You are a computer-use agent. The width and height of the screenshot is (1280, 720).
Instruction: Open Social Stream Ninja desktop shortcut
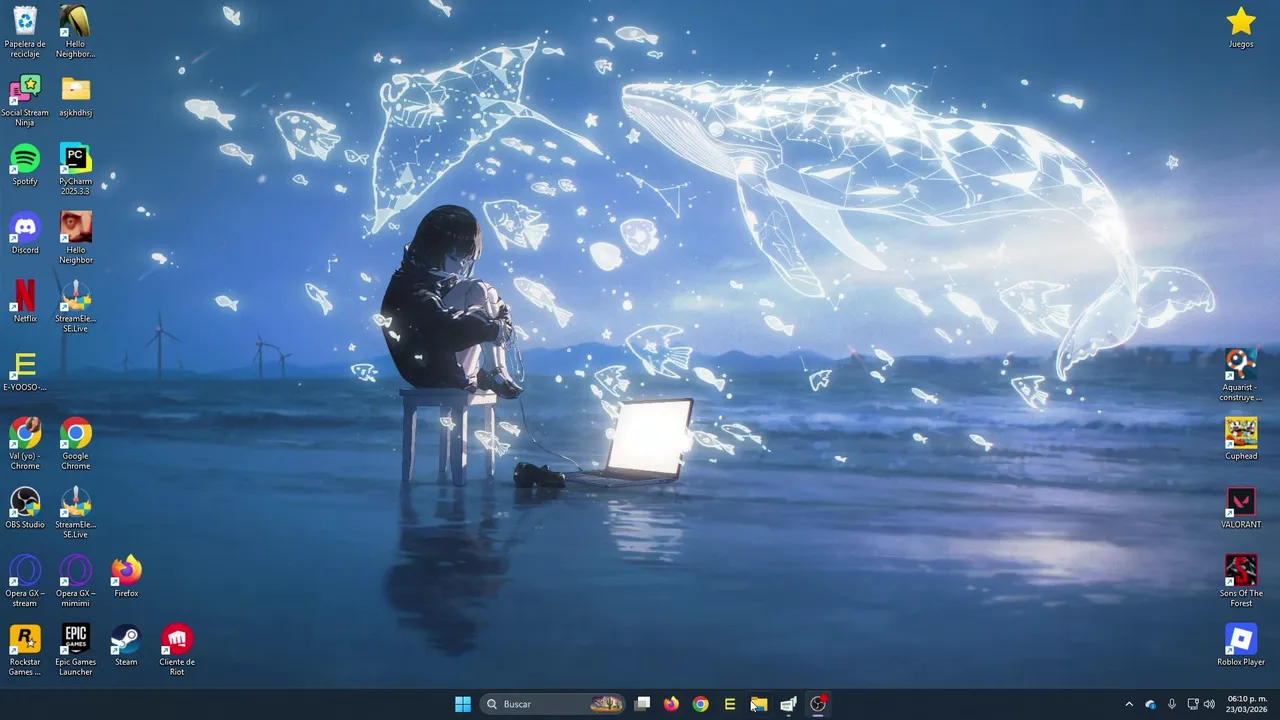tap(25, 100)
